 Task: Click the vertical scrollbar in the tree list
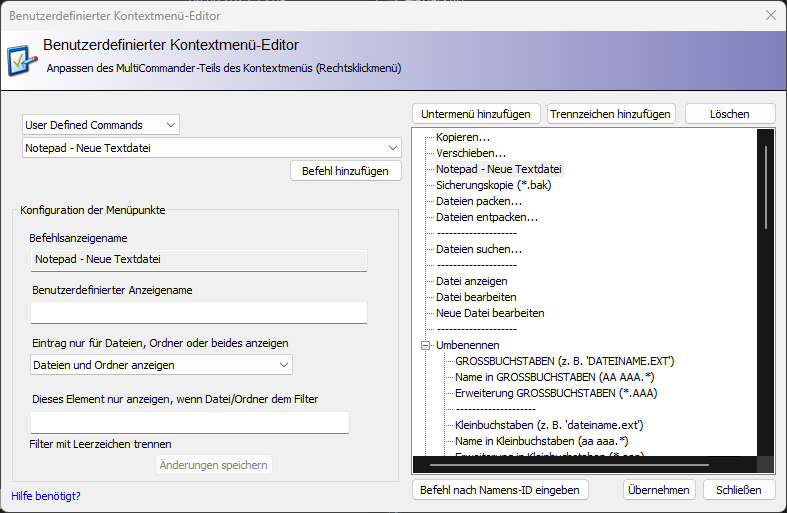coord(765,180)
